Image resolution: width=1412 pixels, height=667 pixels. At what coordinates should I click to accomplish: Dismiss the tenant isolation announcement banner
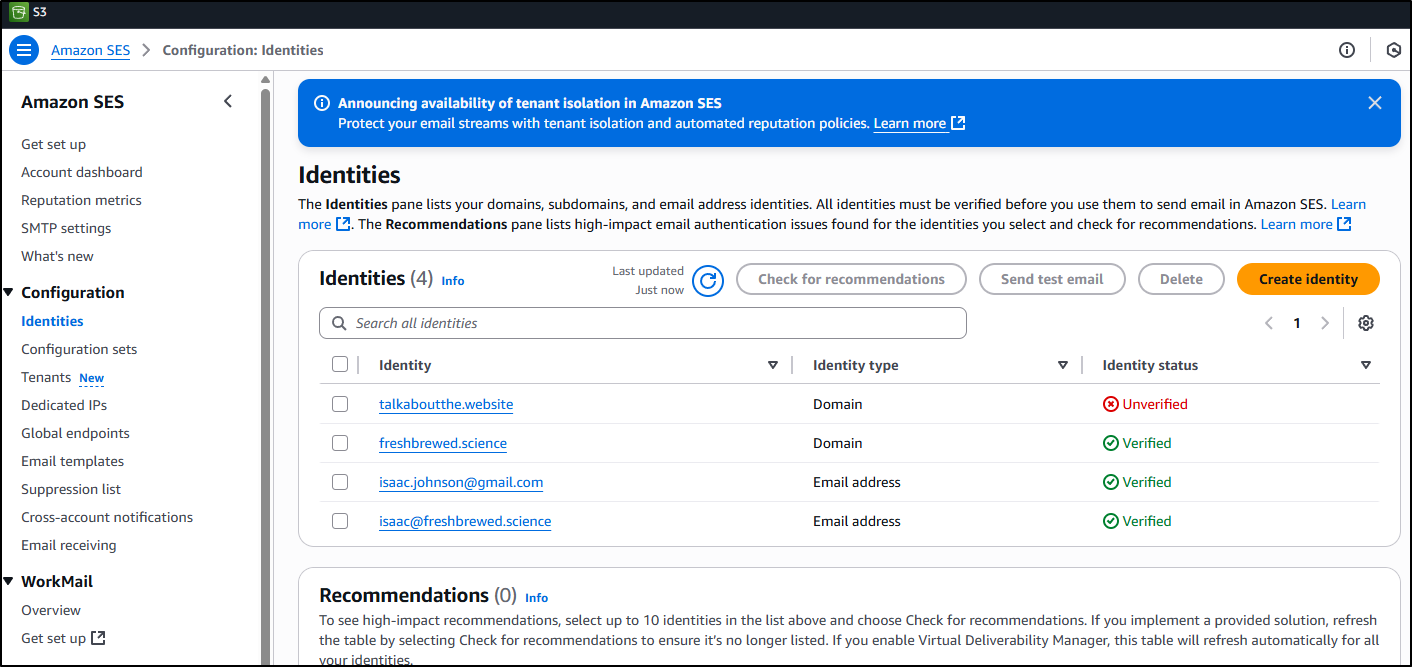point(1375,103)
